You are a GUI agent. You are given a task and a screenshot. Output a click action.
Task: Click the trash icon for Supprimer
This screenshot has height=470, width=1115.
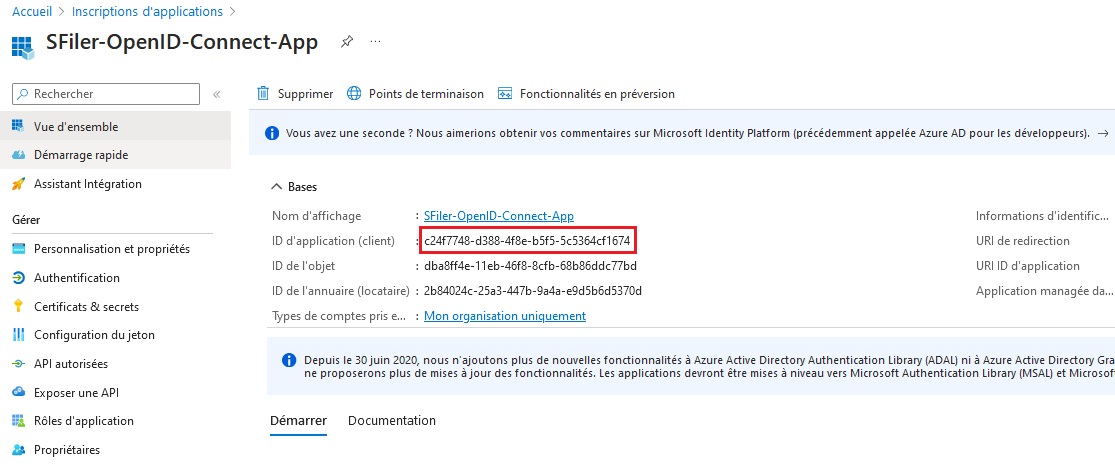tap(263, 94)
